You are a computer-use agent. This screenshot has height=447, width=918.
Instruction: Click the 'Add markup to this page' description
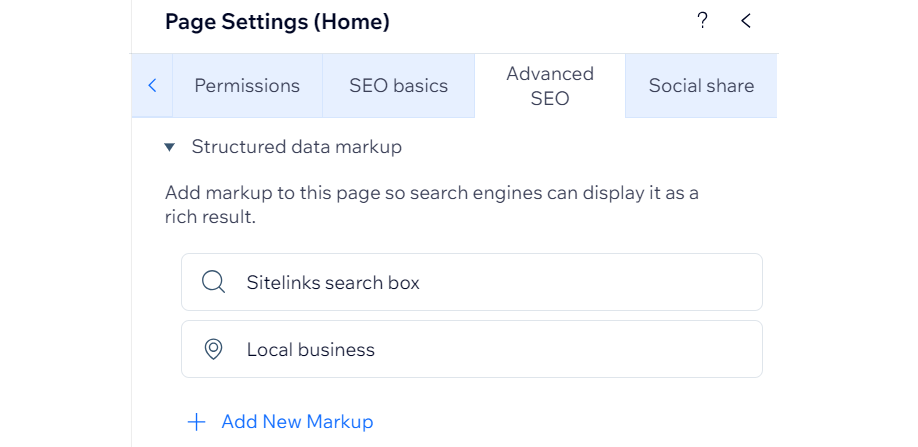pyautogui.click(x=431, y=205)
